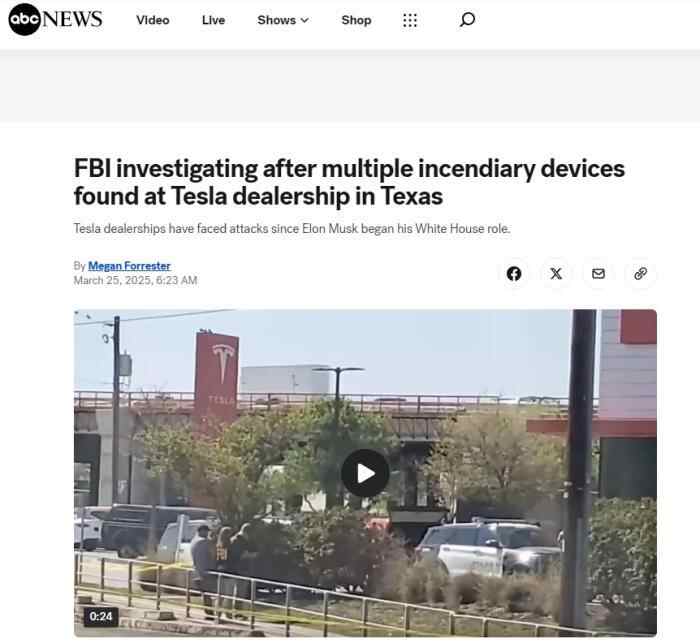Viewport: 700px width, 643px height.
Task: Click the 0:24 video duration badge
Action: click(x=101, y=617)
